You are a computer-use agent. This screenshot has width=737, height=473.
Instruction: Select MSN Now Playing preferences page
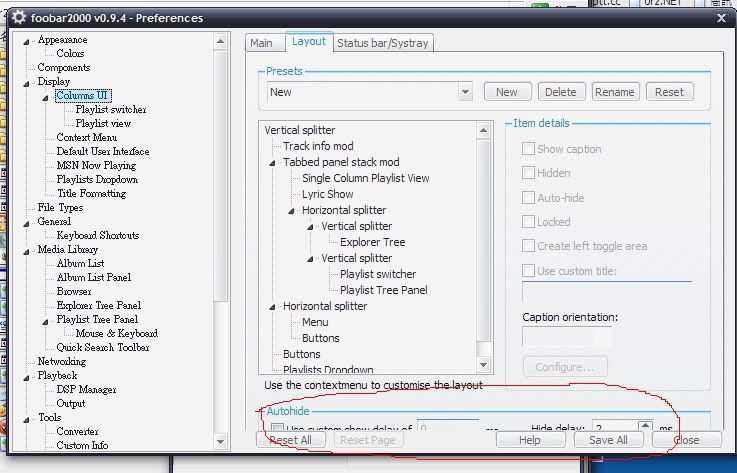(x=96, y=166)
